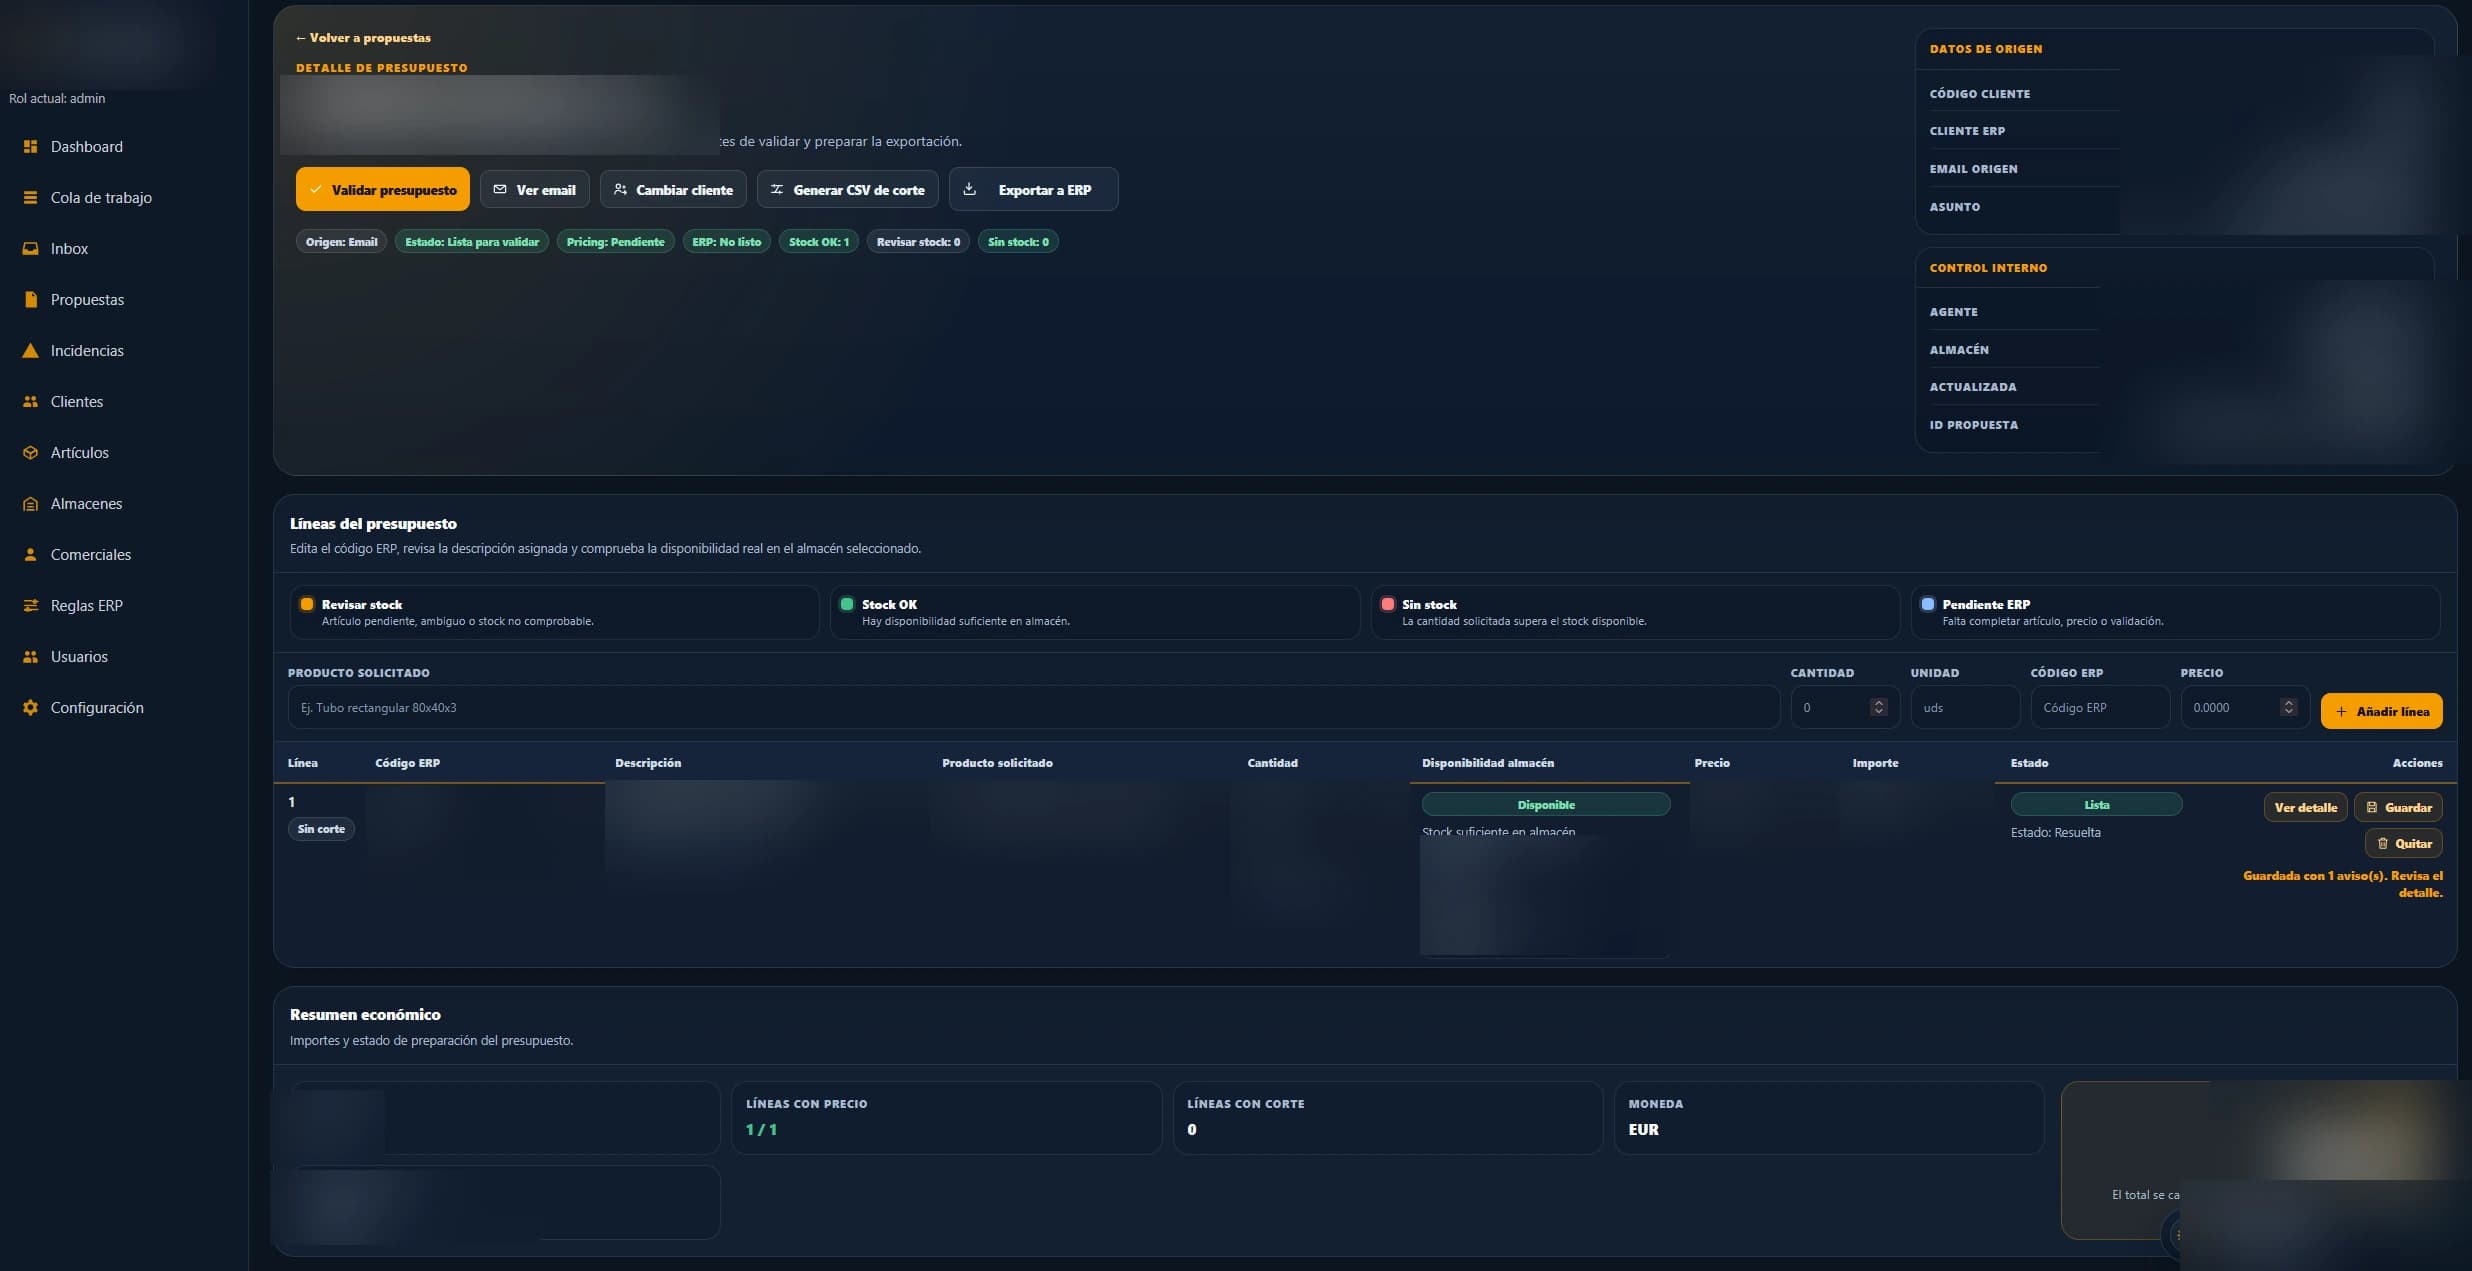
Task: Click the Dashboard grid icon in sidebar
Action: tap(30, 146)
